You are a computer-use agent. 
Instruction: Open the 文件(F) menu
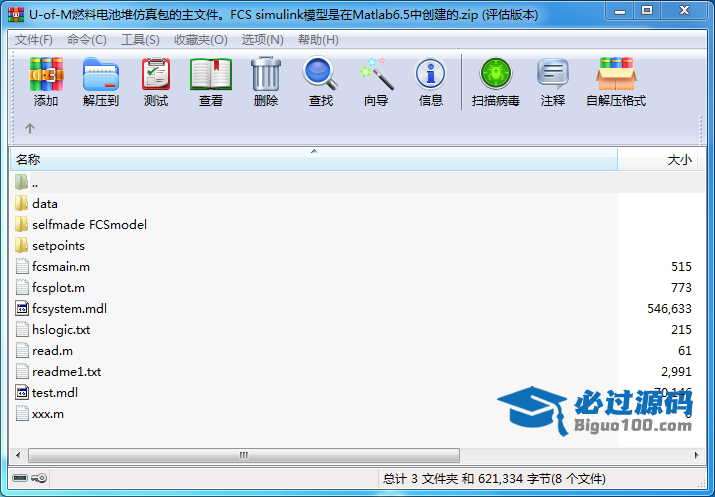(x=33, y=40)
